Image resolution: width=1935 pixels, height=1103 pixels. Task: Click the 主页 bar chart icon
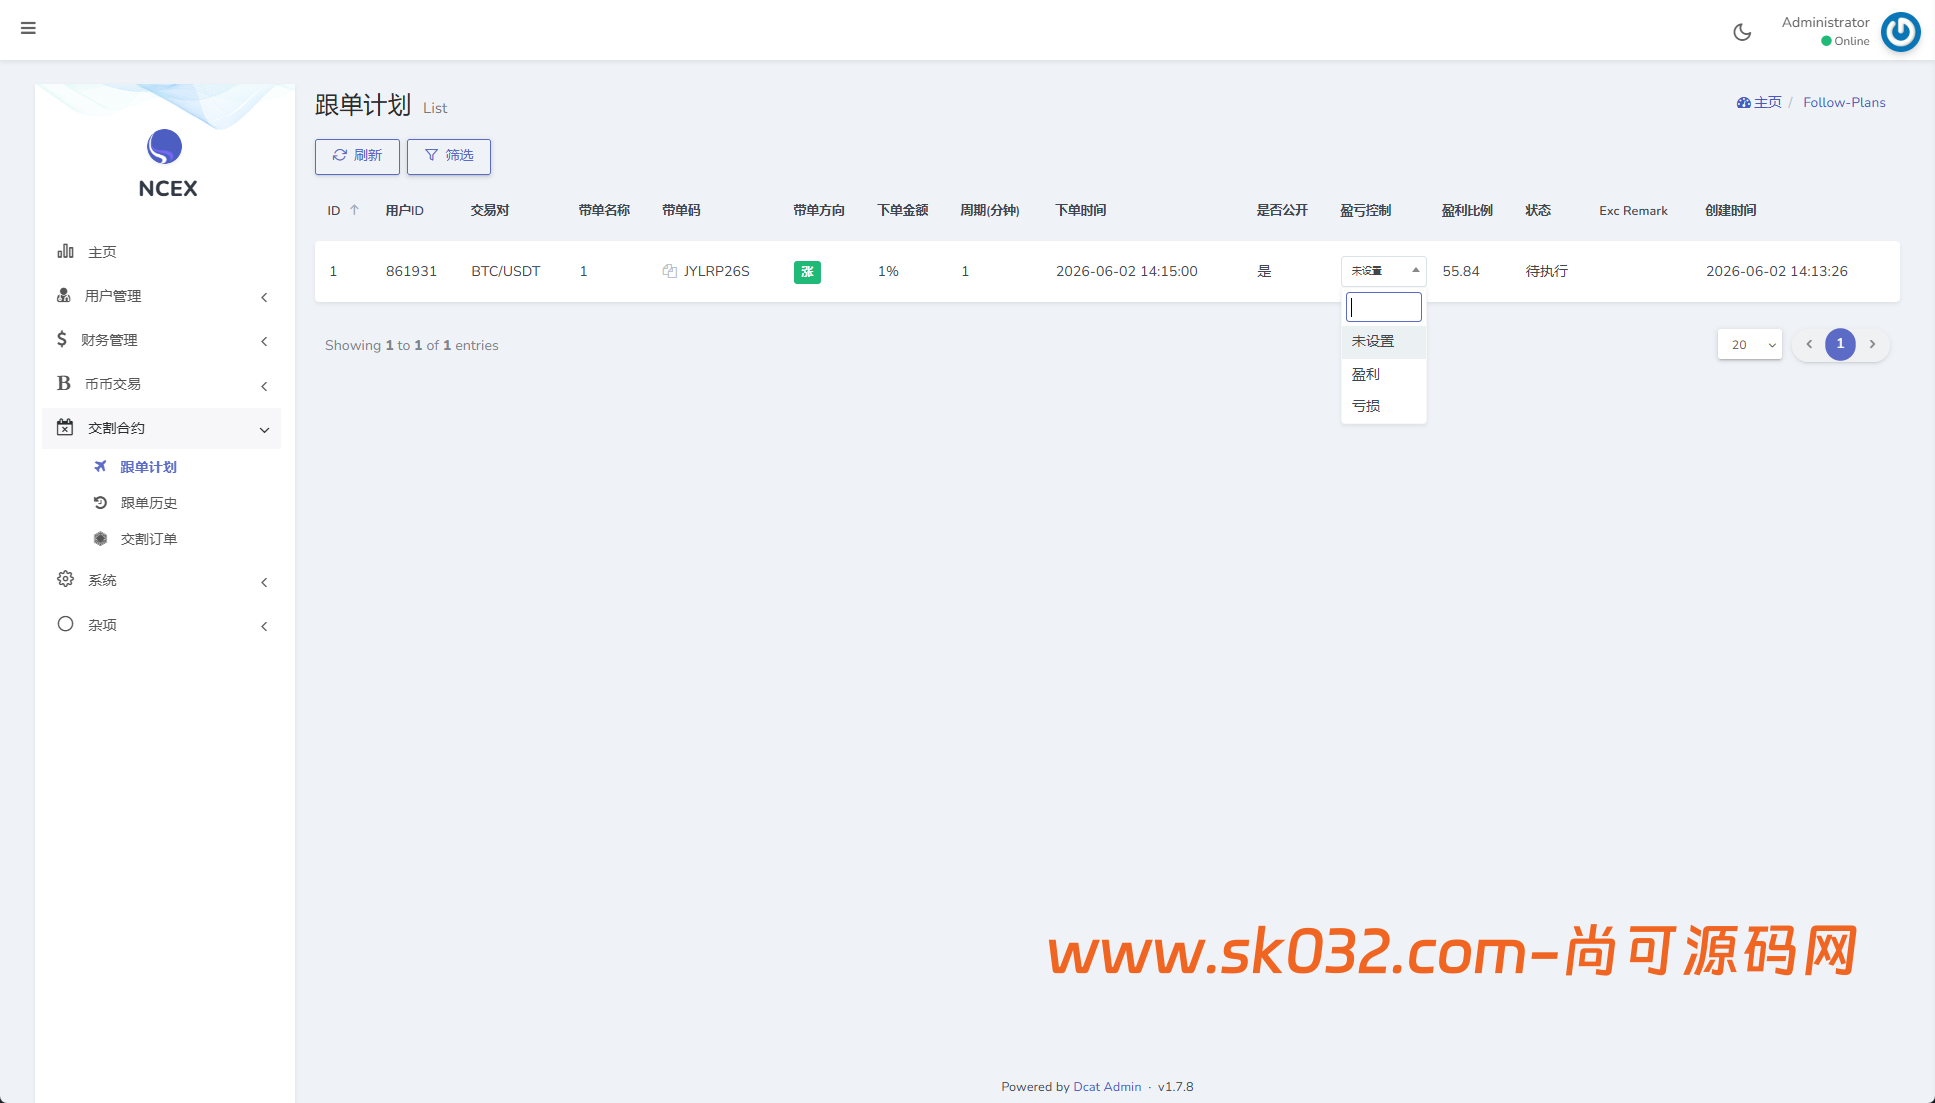pos(66,251)
